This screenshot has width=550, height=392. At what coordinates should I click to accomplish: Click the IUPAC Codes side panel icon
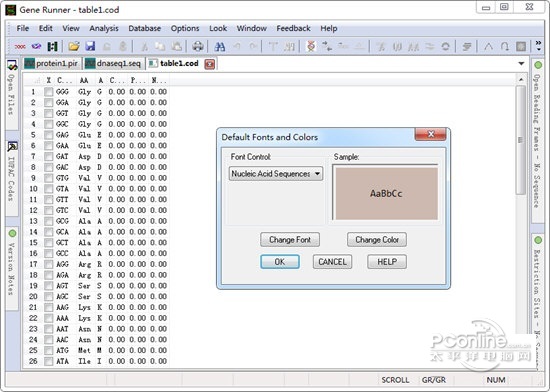tap(12, 146)
